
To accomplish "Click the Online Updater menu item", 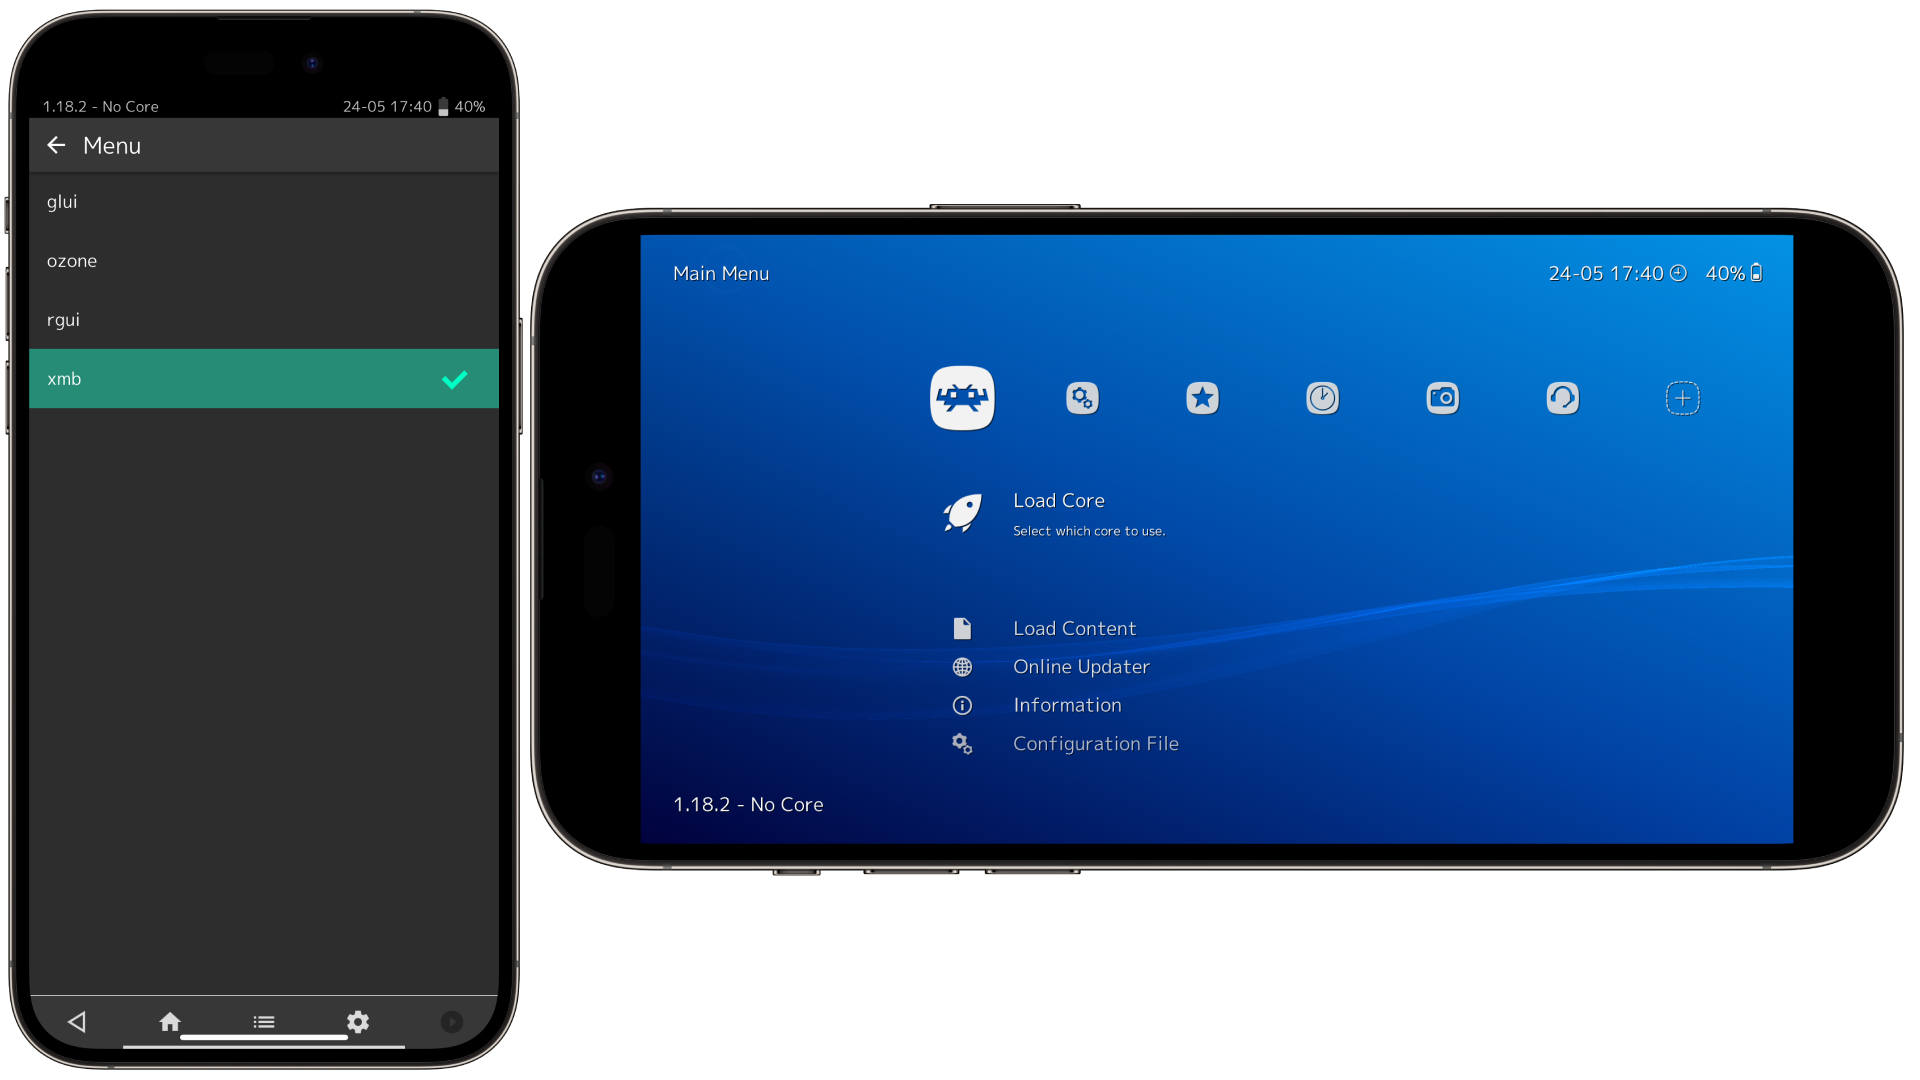I will [1079, 666].
